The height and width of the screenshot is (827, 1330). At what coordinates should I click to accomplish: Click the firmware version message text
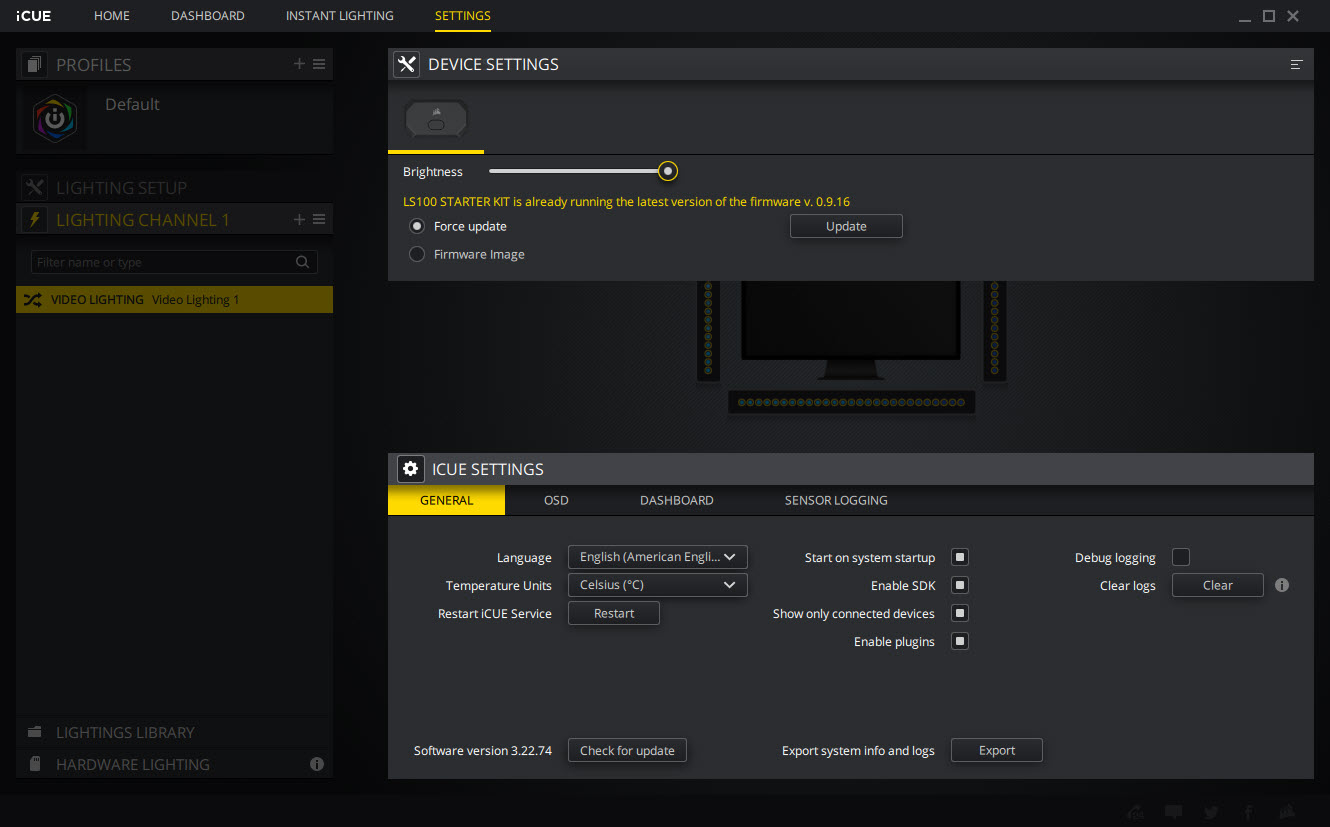[626, 201]
